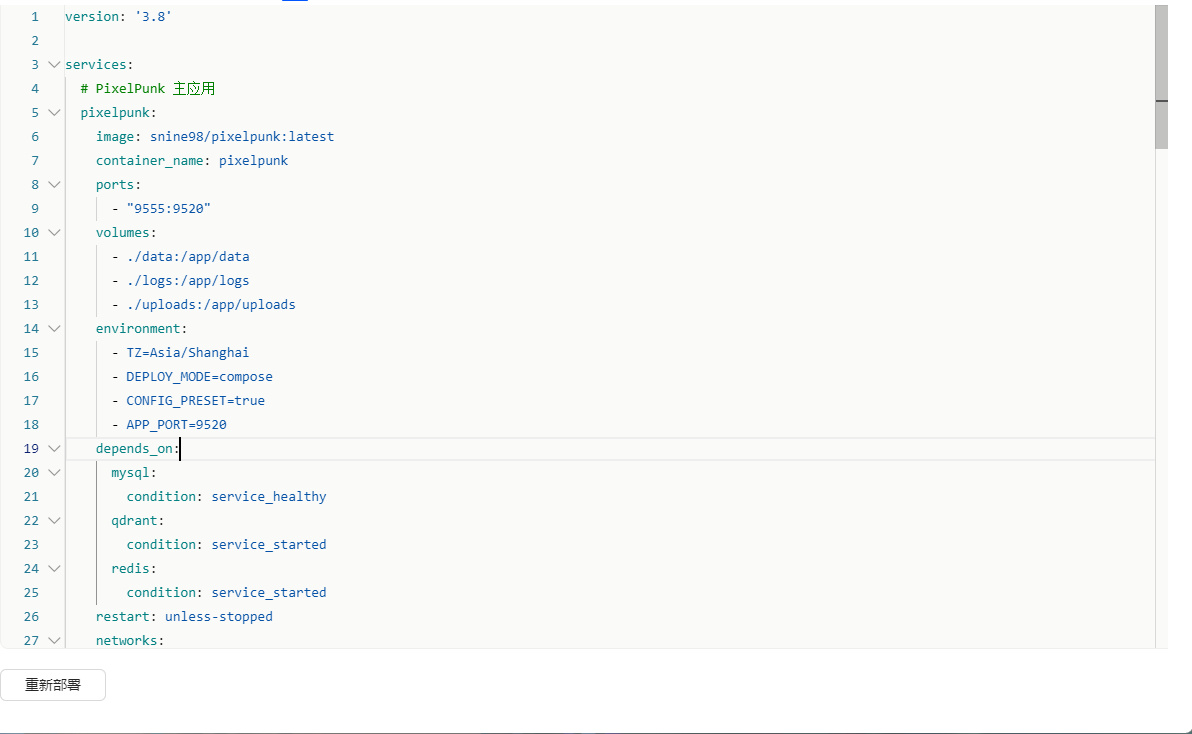The image size is (1192, 734).
Task: Click the editor vertical scrollbar thumb
Action: click(1161, 75)
